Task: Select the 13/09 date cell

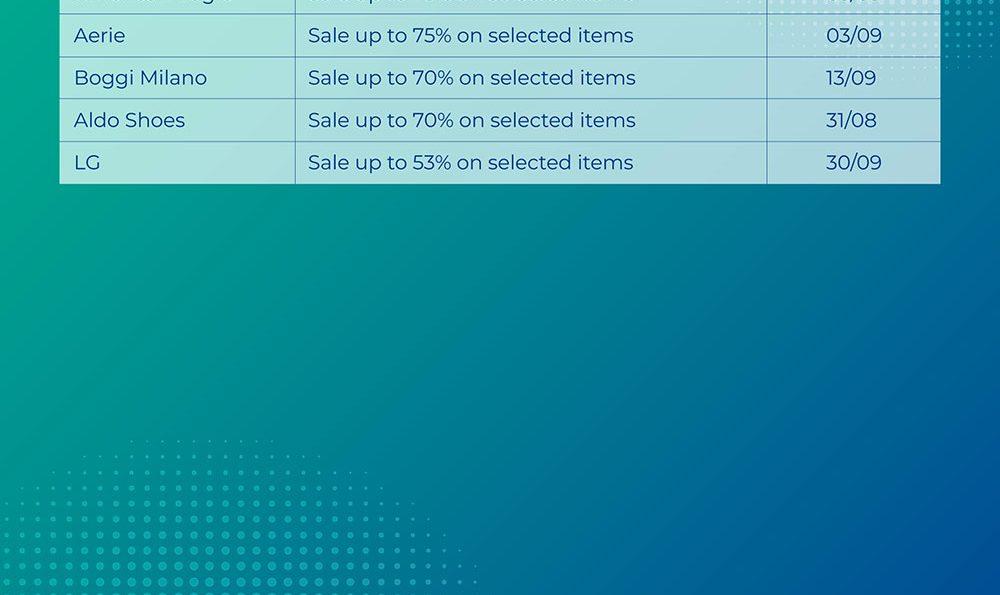Action: tap(850, 78)
